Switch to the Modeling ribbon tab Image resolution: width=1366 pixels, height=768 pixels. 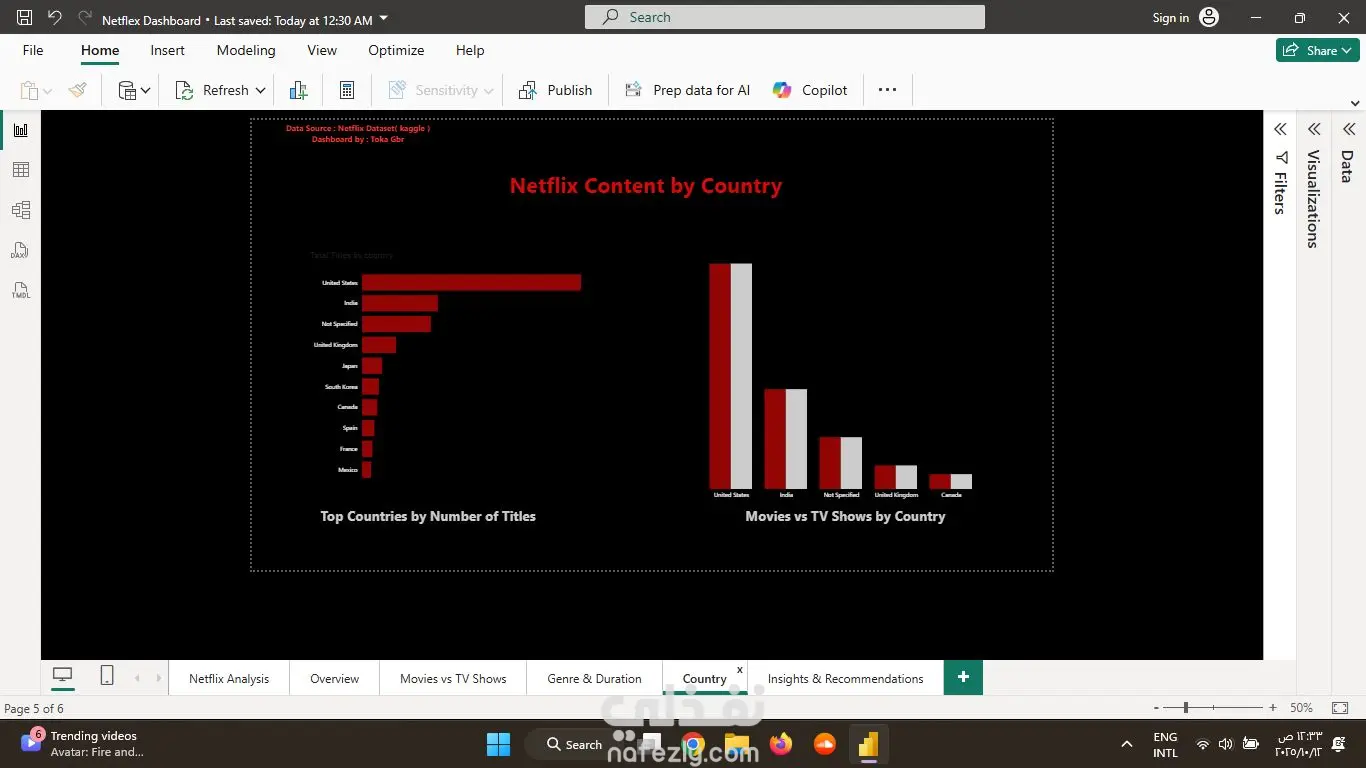246,50
